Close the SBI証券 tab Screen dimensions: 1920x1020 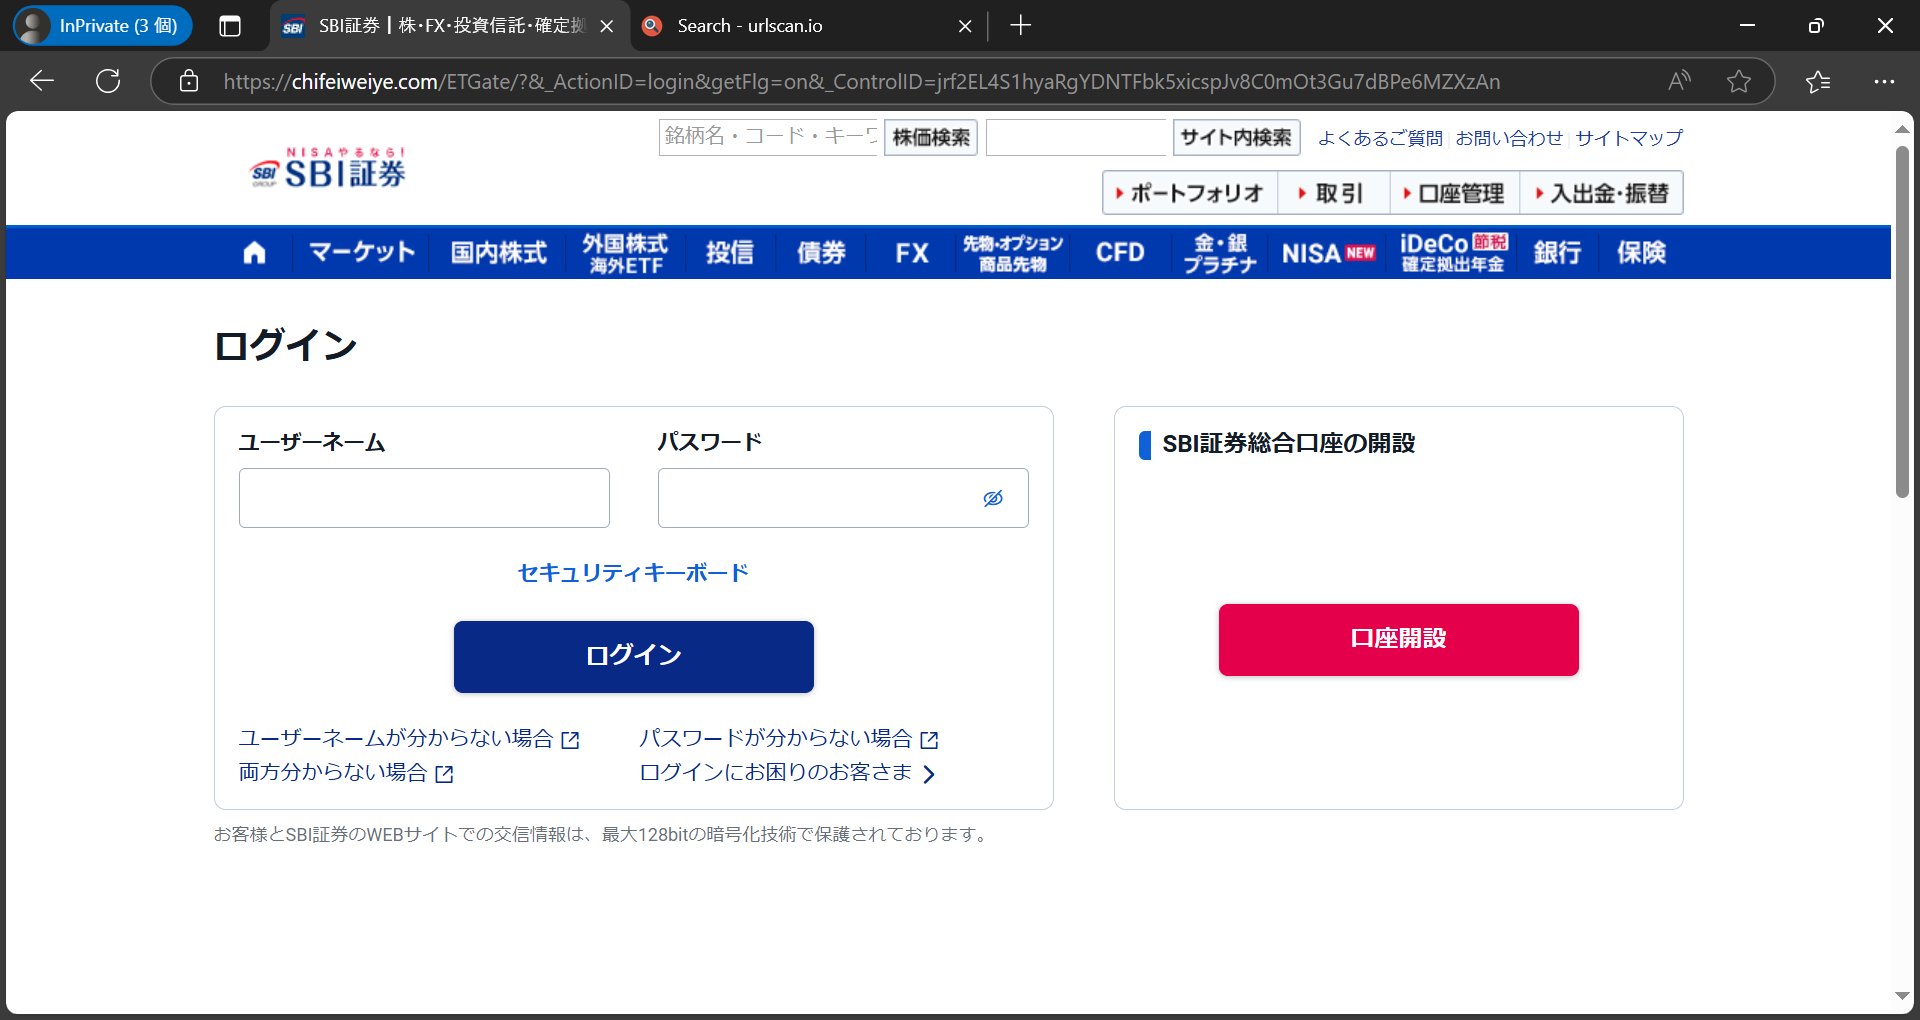(606, 26)
